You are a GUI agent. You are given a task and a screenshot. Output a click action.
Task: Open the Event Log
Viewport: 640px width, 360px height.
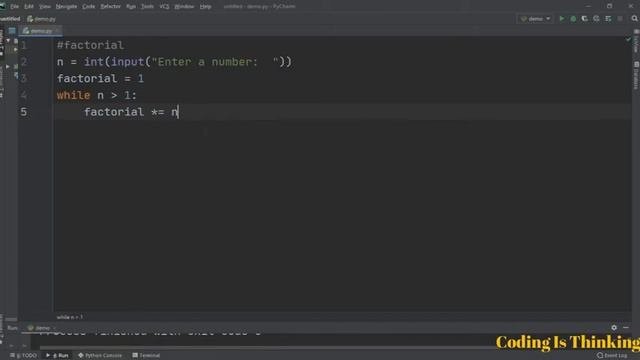click(612, 356)
